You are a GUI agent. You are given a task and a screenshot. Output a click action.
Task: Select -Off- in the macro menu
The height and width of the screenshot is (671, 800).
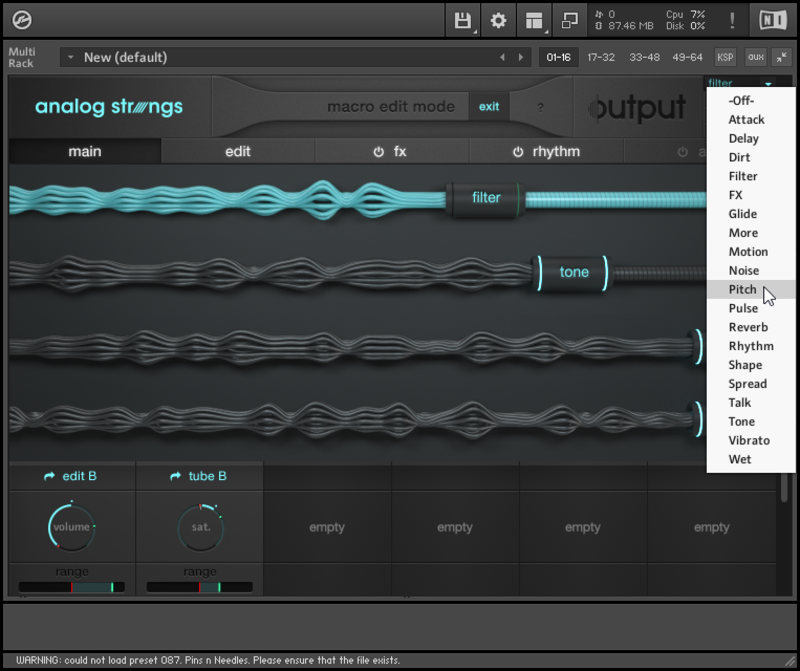[751, 101]
